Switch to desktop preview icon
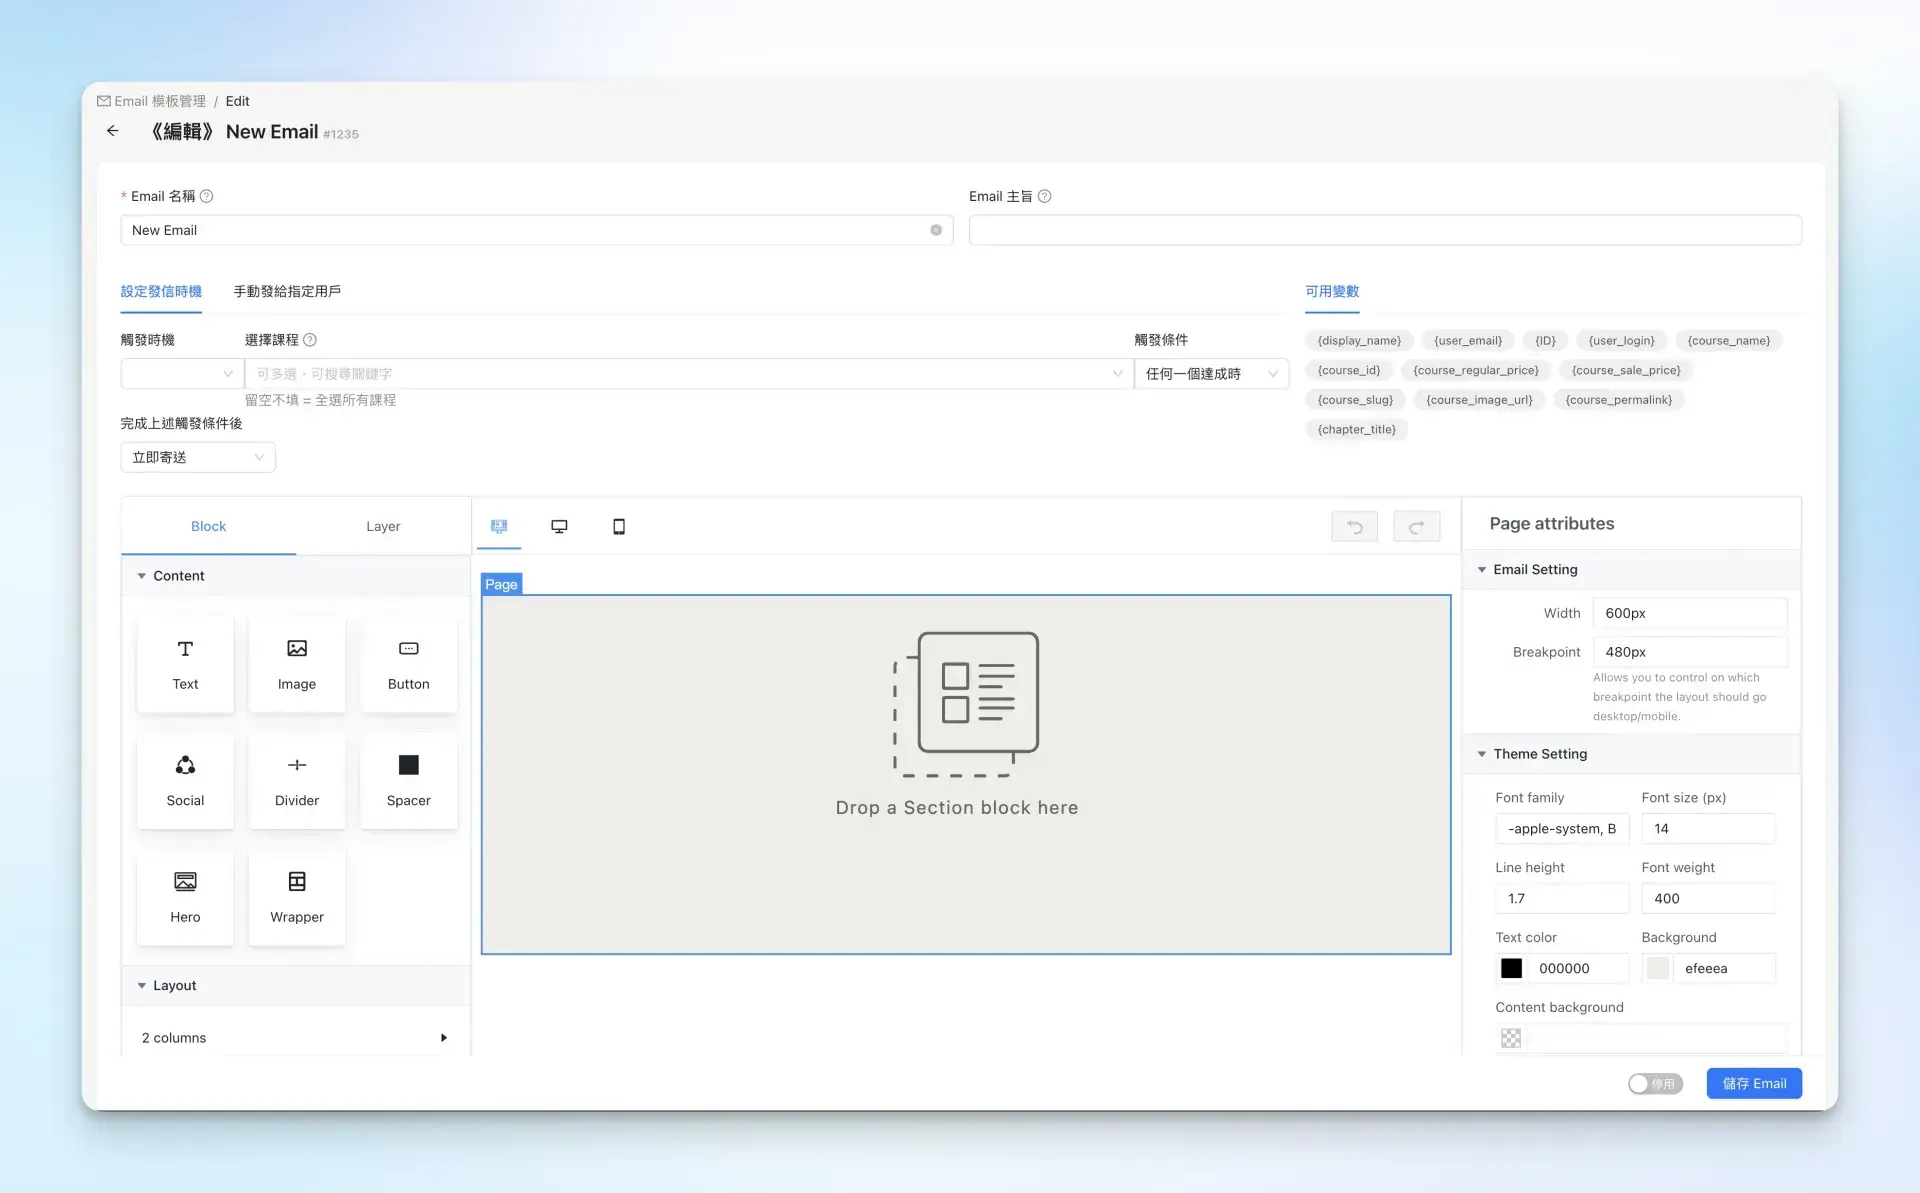Viewport: 1920px width, 1193px height. click(559, 527)
